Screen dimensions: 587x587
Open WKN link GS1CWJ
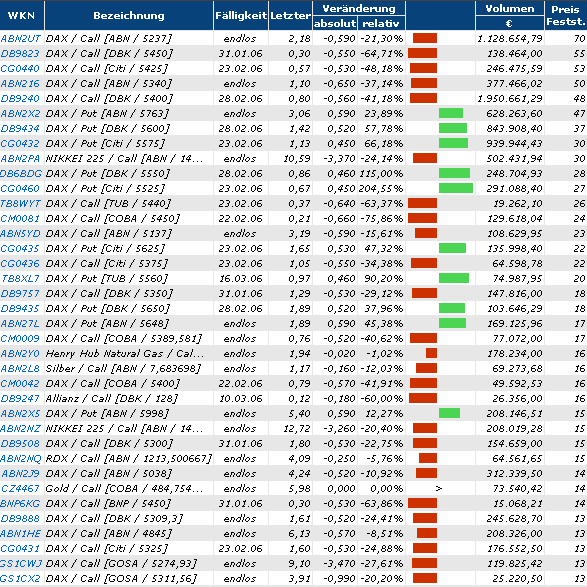click(x=21, y=563)
